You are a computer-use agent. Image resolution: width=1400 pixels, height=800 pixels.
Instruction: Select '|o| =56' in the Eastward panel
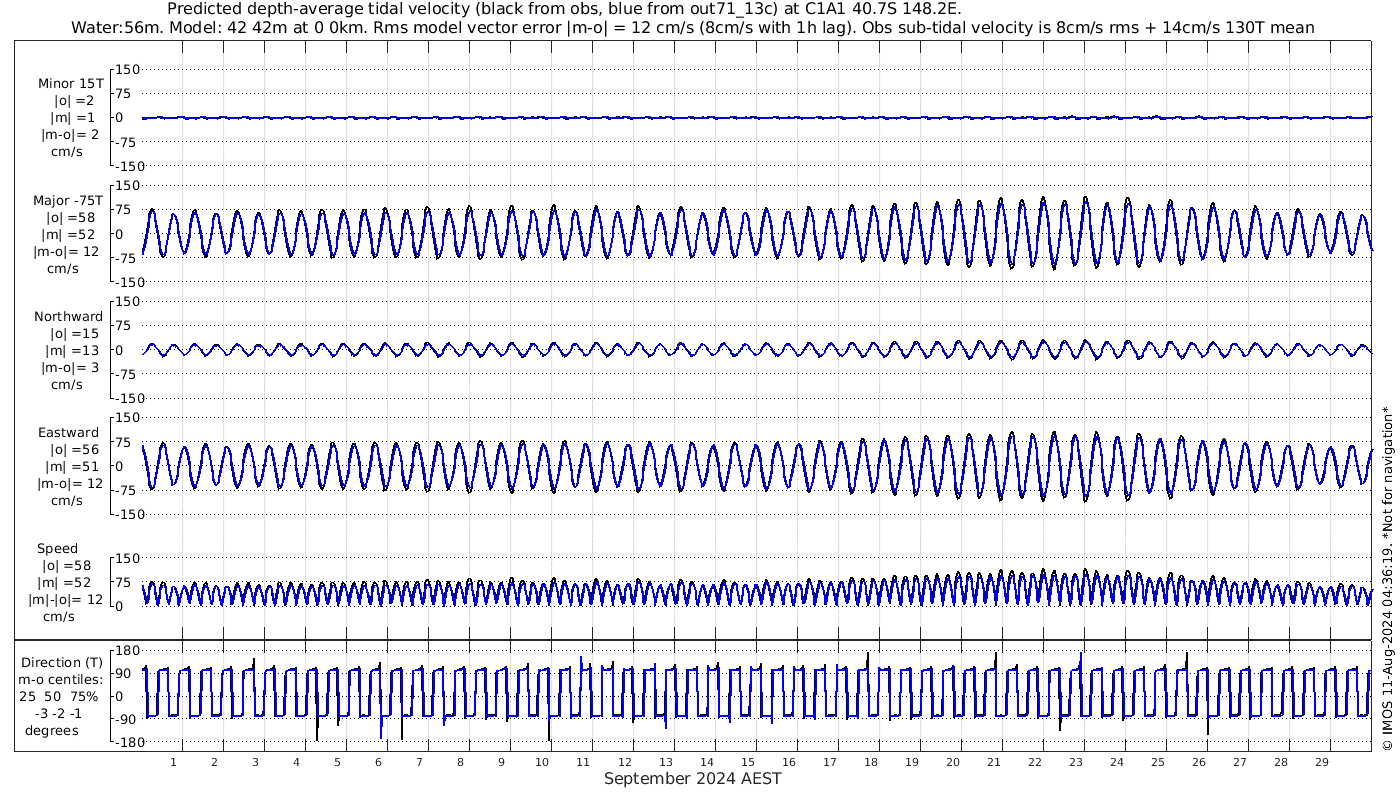click(x=75, y=450)
